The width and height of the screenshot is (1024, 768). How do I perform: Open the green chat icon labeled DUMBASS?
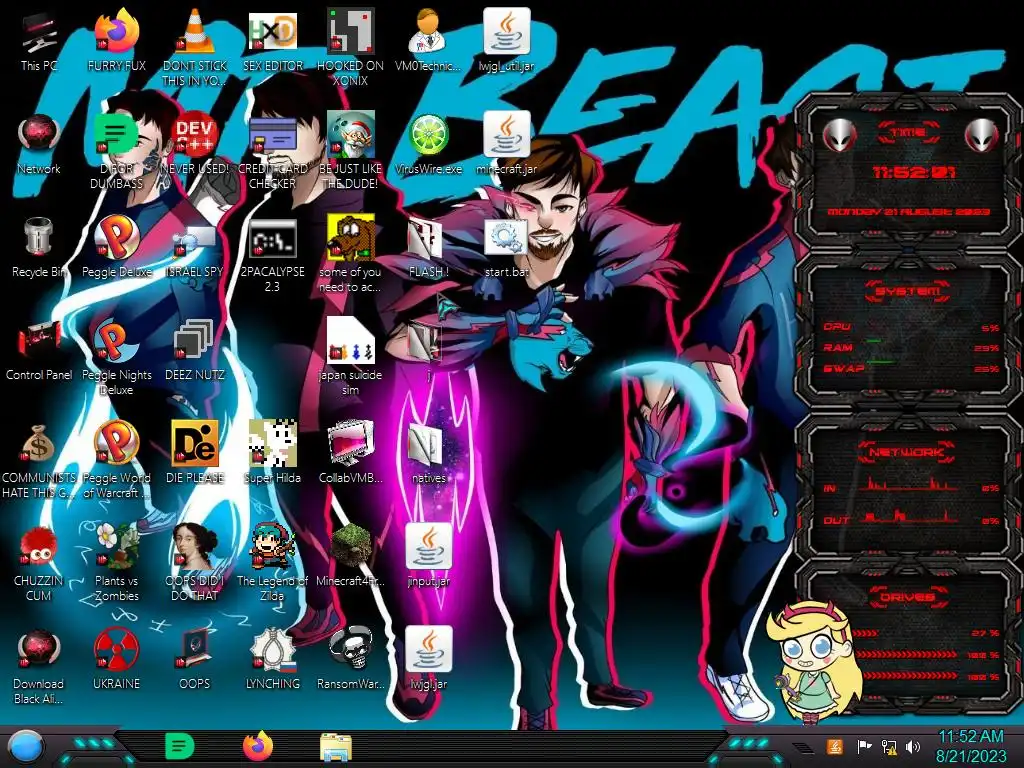(x=117, y=135)
